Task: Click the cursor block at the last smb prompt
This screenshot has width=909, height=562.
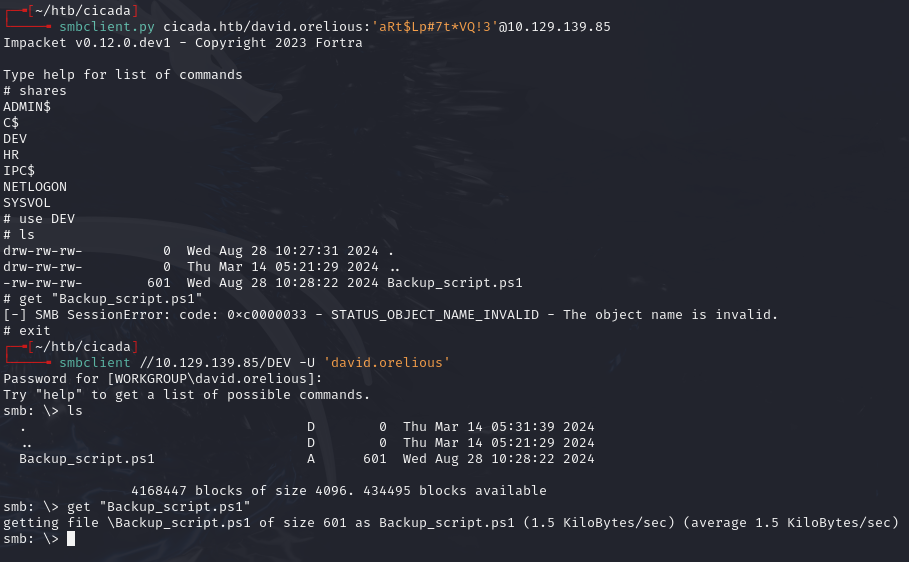Action: tap(71, 539)
